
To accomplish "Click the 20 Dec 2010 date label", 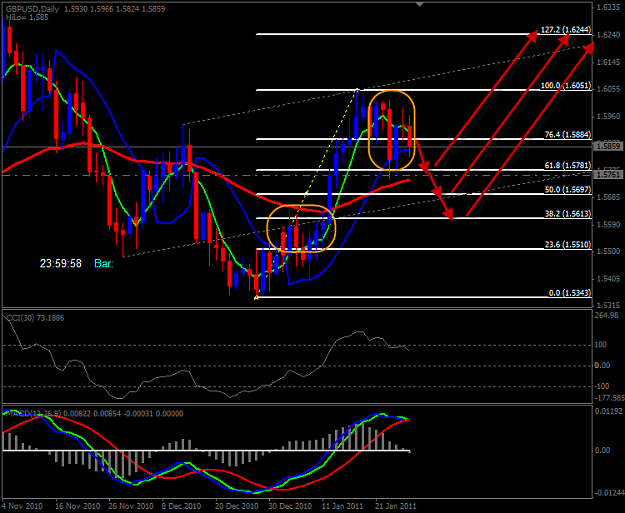I will tap(238, 506).
